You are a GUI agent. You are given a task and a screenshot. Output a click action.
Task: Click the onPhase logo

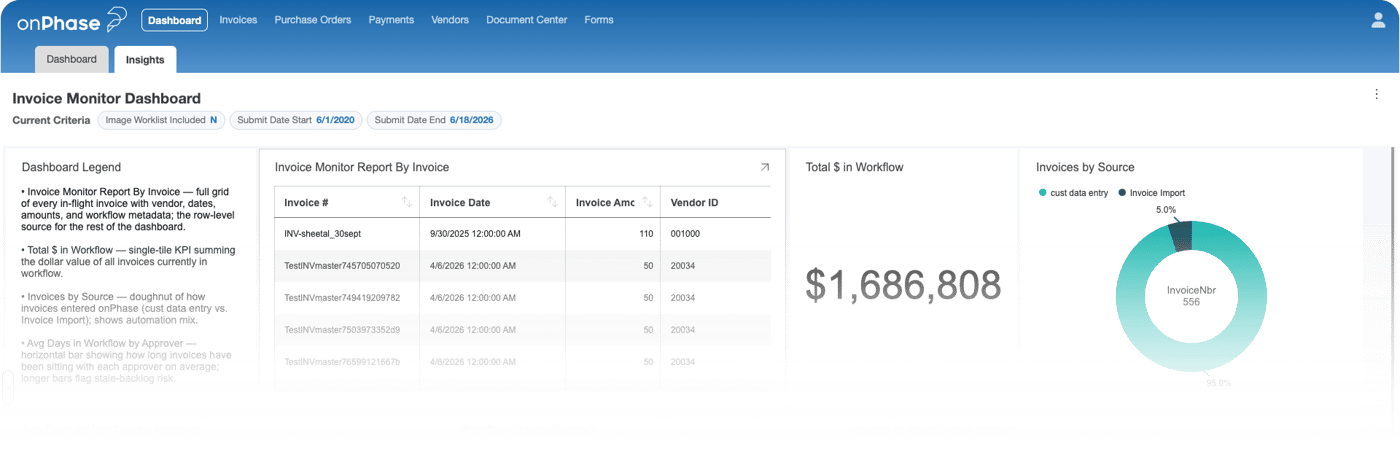[72, 19]
